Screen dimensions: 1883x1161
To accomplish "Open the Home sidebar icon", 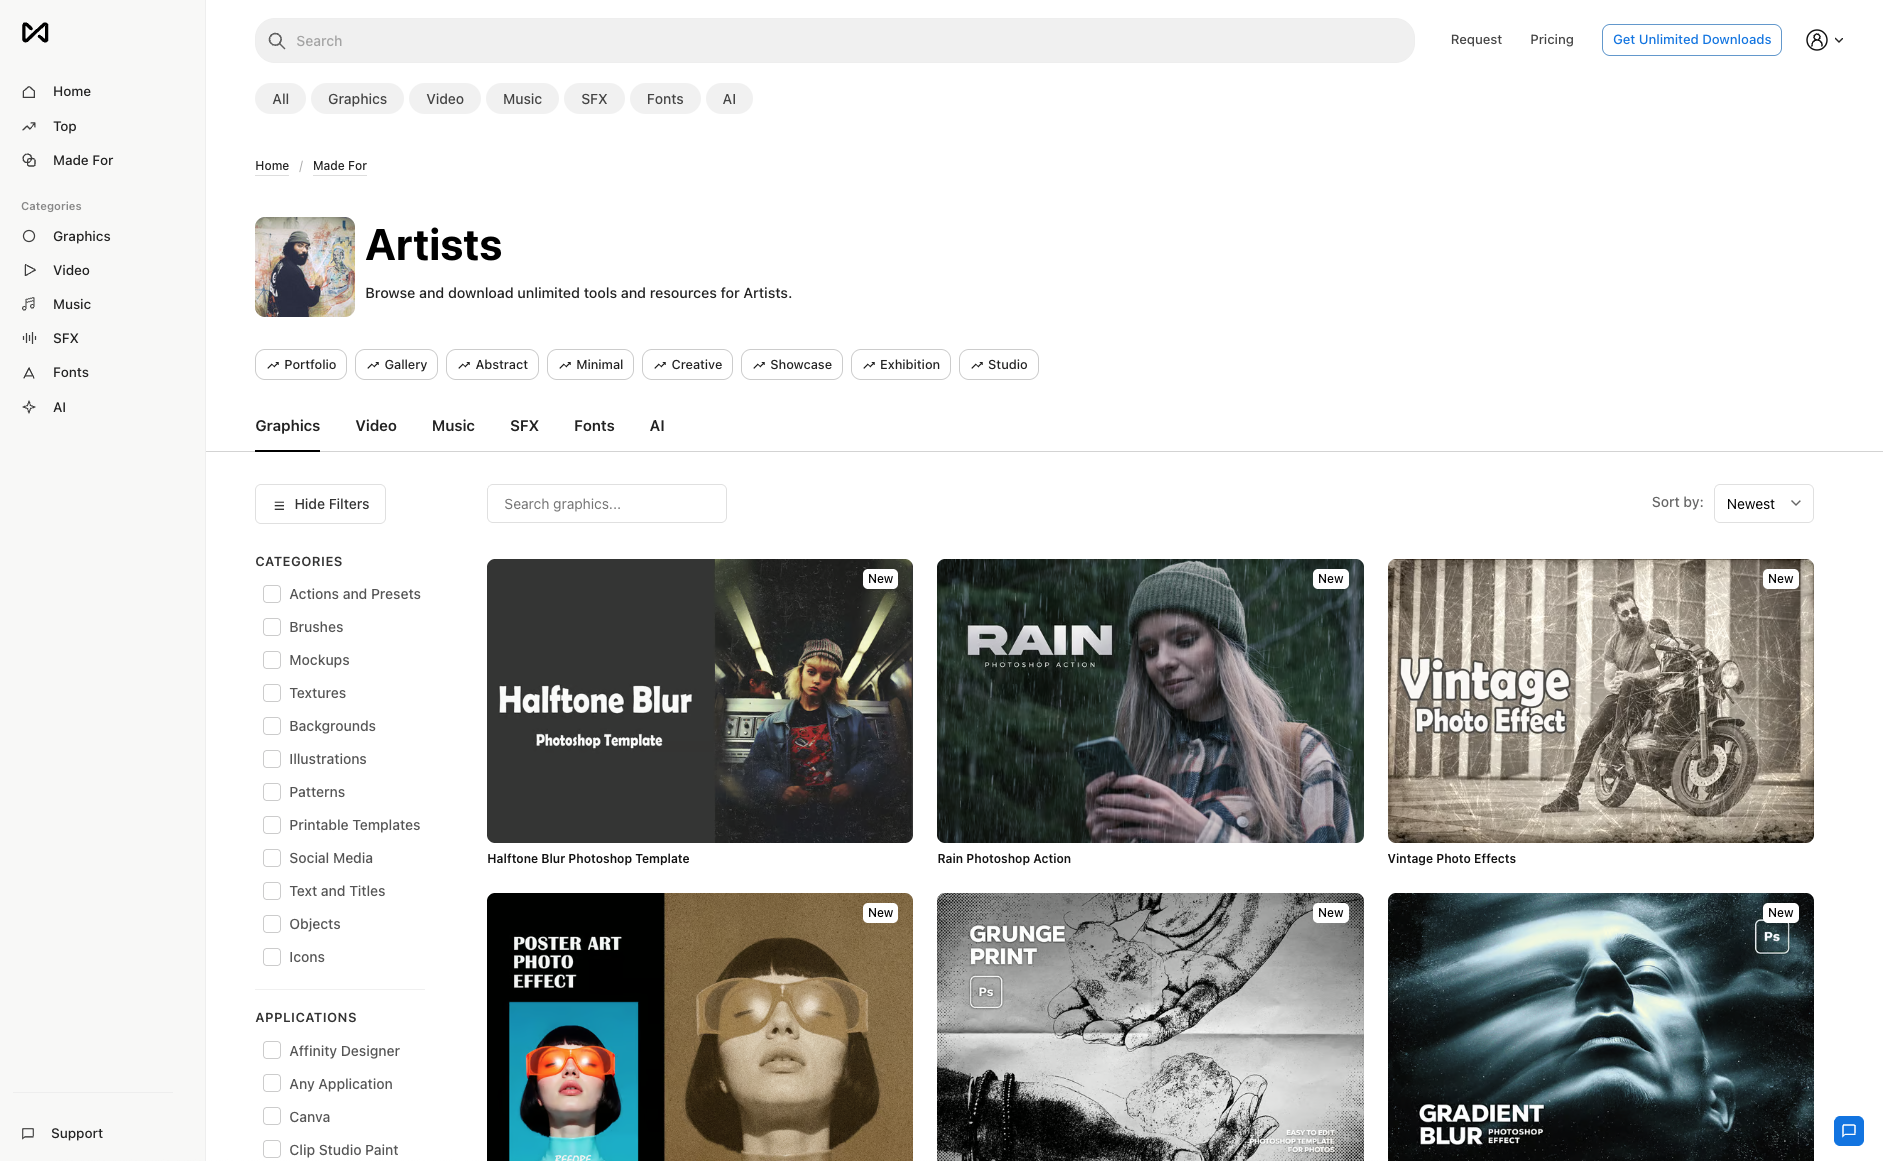I will click(x=30, y=91).
